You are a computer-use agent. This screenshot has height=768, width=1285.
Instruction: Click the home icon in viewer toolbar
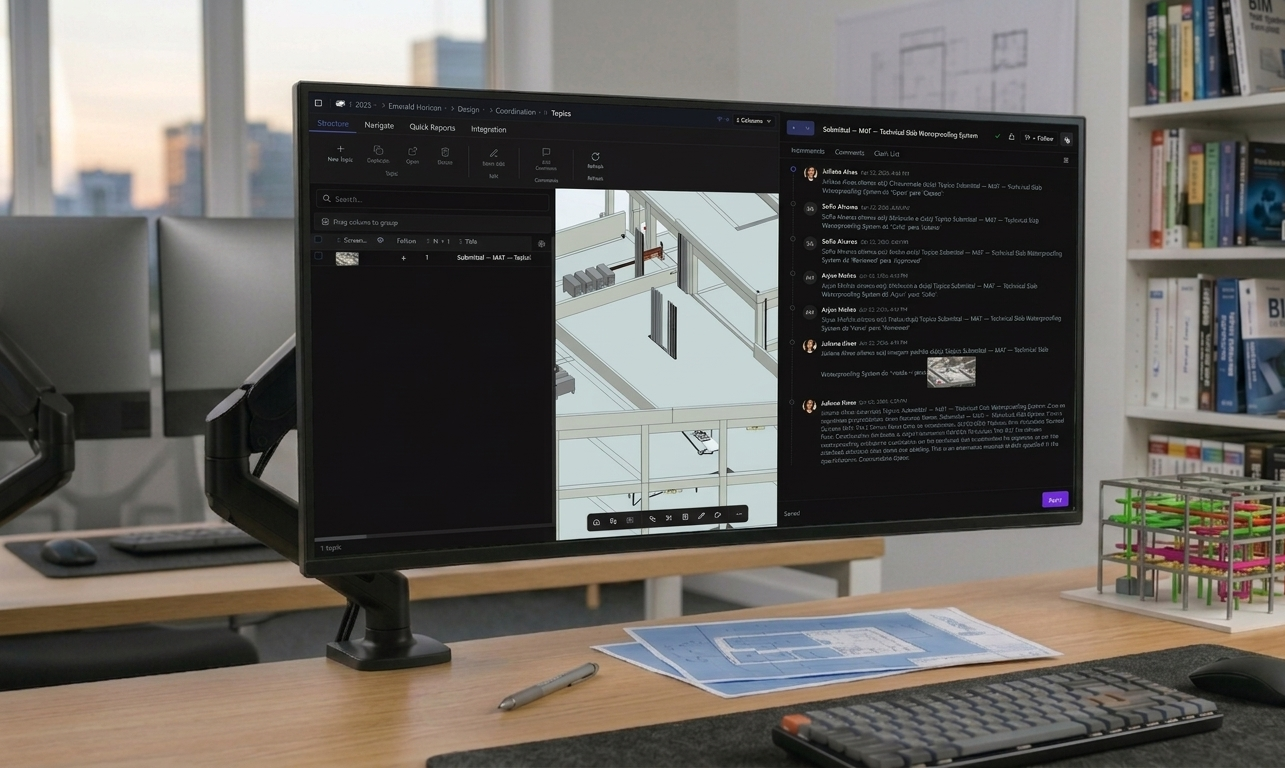596,521
